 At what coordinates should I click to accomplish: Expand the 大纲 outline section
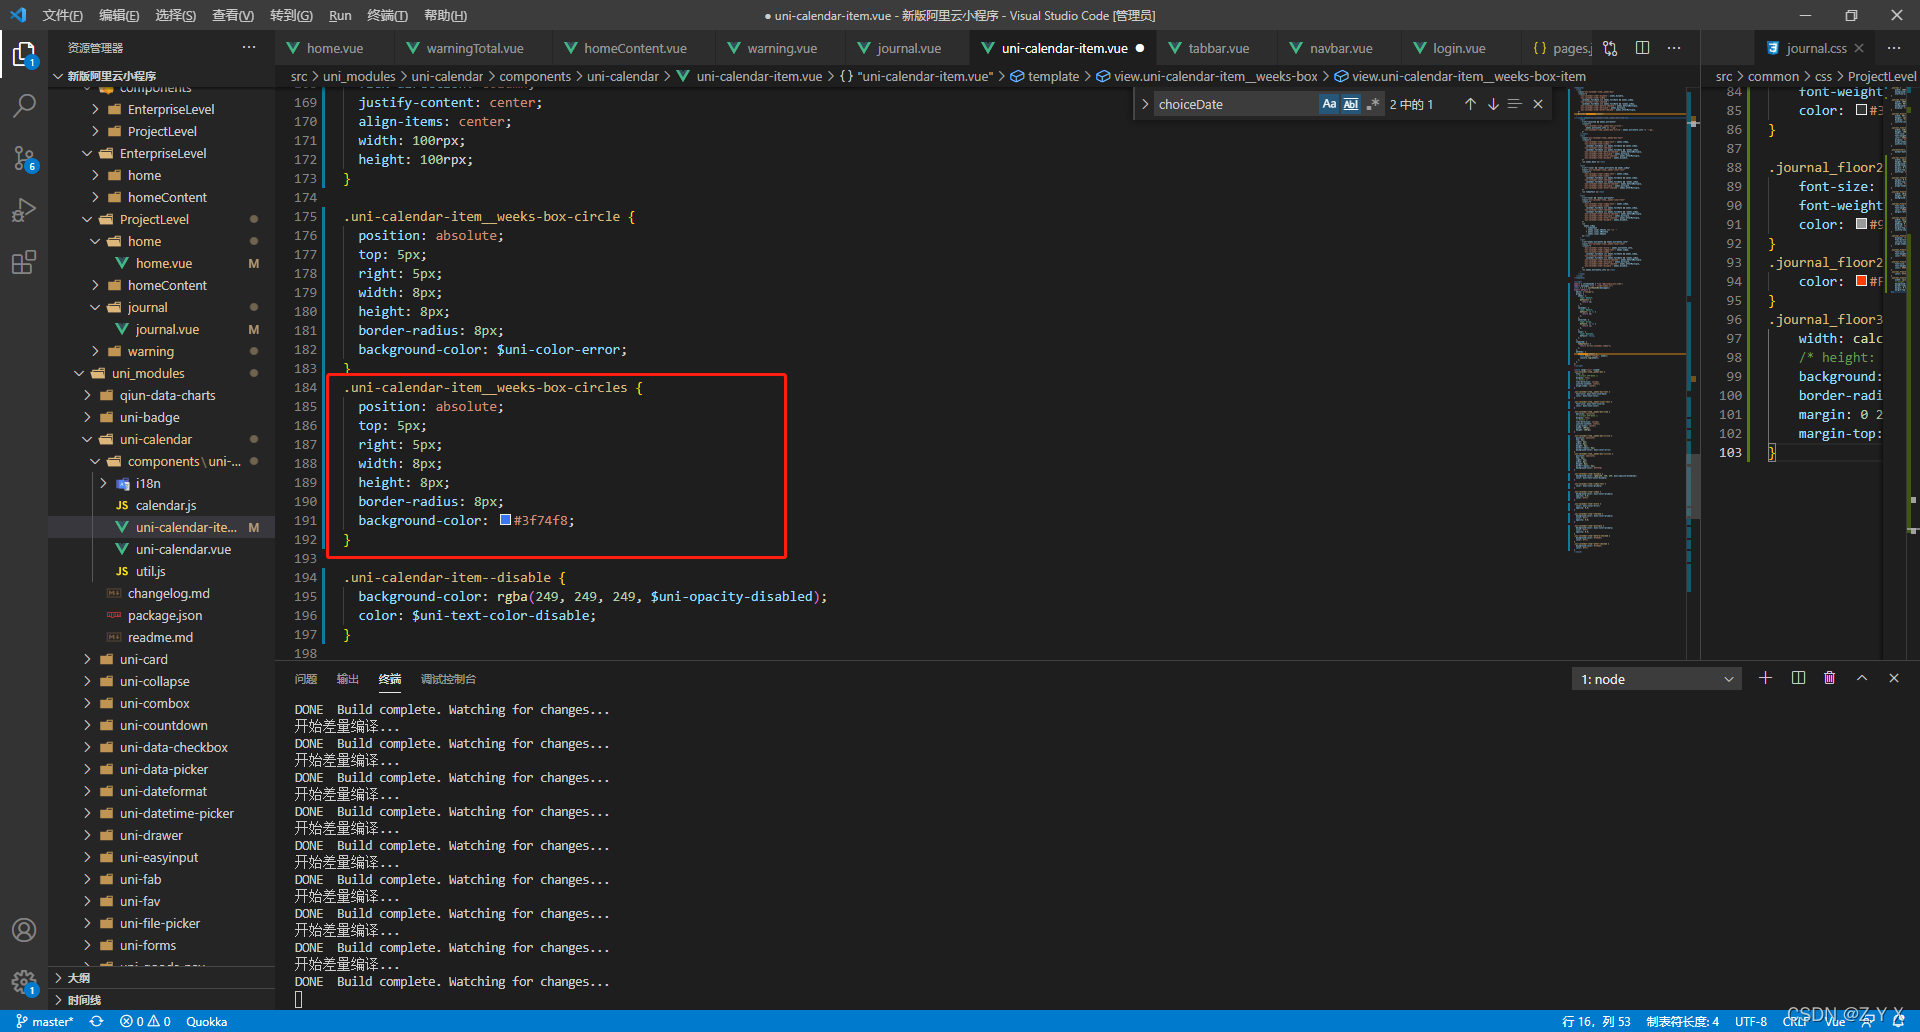(x=78, y=978)
